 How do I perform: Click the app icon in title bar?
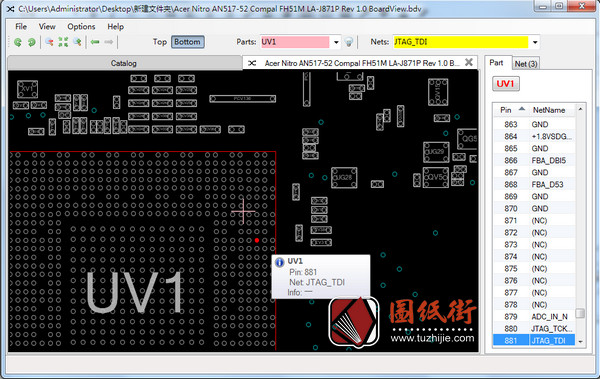click(11, 9)
